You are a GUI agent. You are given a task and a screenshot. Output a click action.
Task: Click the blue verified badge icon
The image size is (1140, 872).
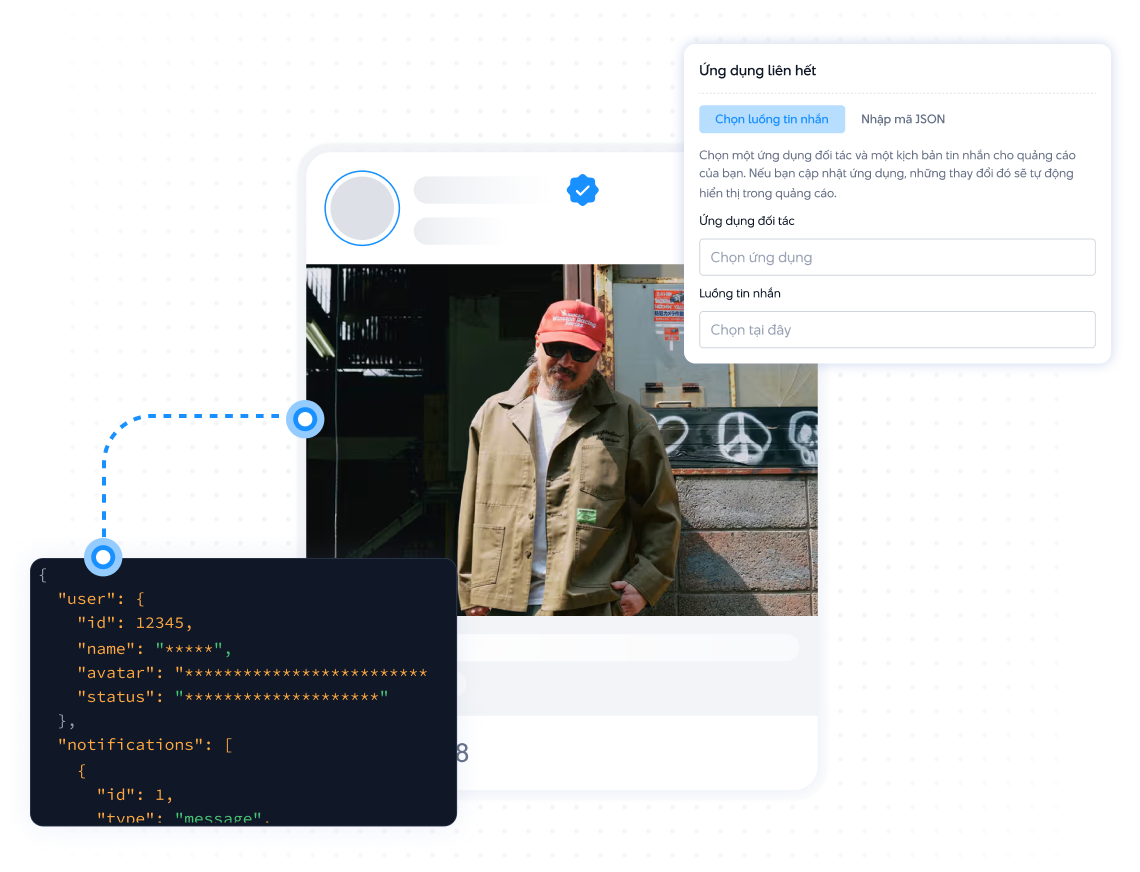(582, 190)
